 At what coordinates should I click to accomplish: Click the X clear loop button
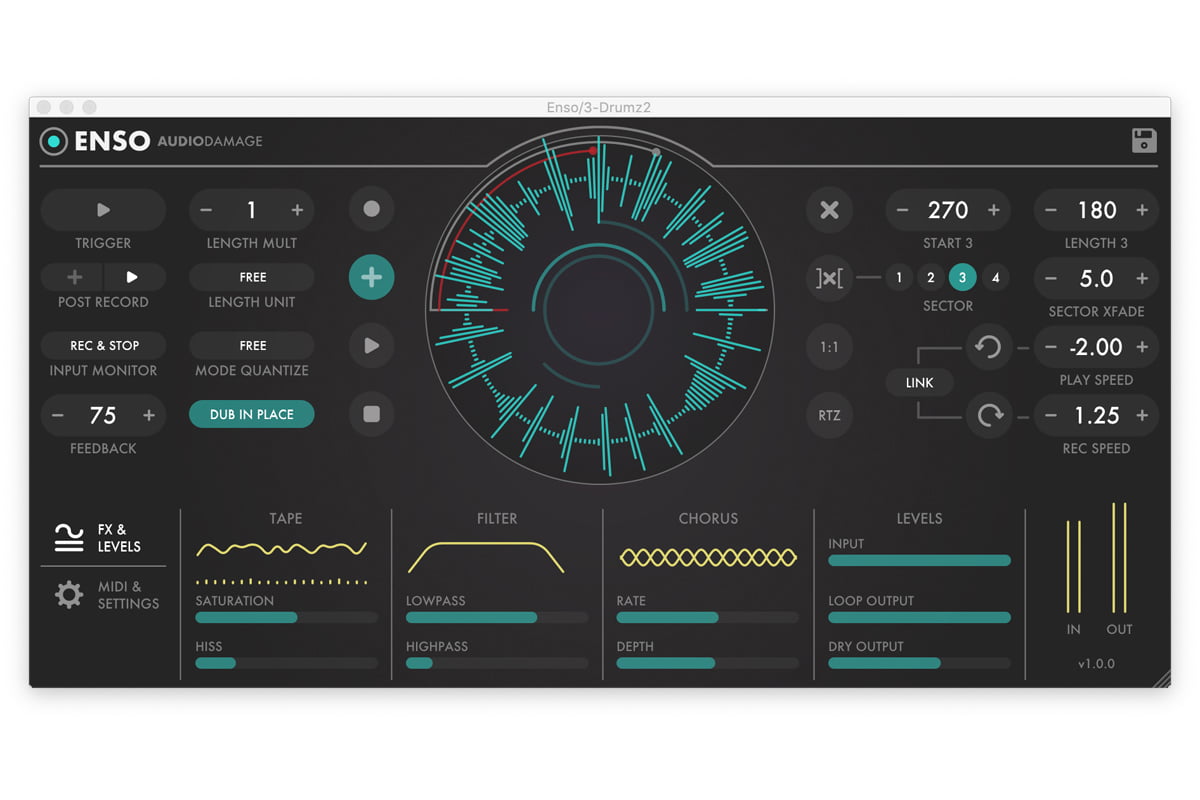click(830, 210)
